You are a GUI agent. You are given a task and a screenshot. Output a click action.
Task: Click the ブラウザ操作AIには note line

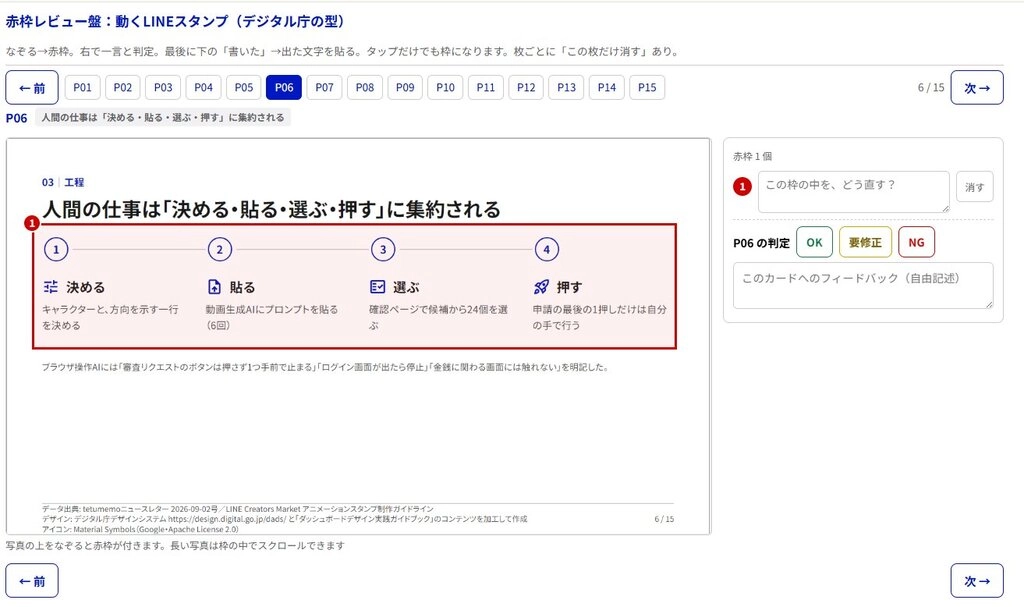coord(325,367)
